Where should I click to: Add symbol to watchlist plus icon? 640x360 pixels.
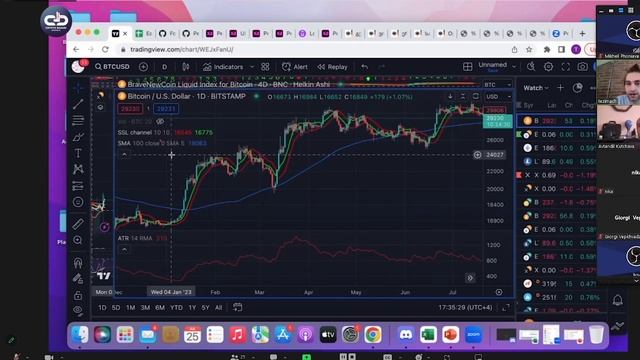click(560, 88)
